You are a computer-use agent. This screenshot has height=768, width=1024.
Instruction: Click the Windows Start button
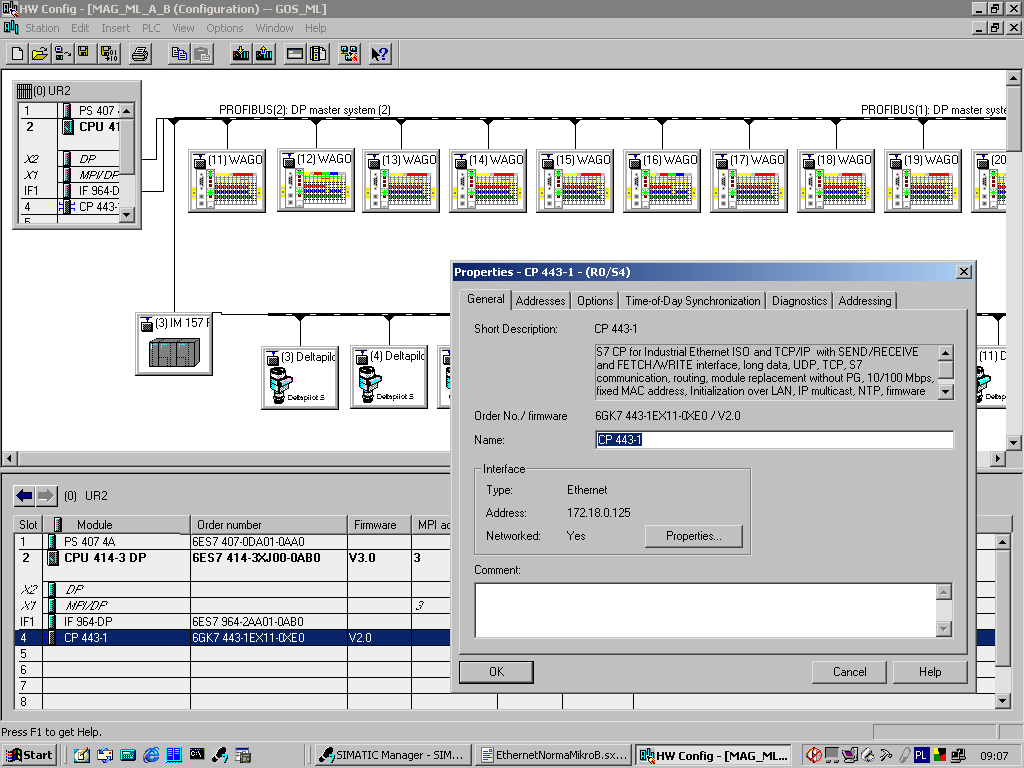pyautogui.click(x=29, y=755)
